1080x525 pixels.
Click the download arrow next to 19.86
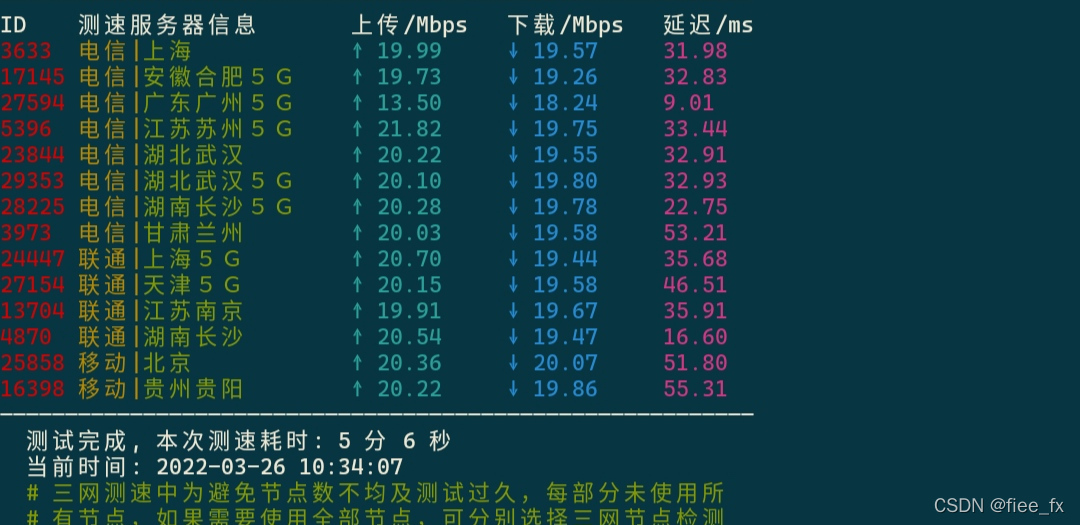(x=513, y=389)
